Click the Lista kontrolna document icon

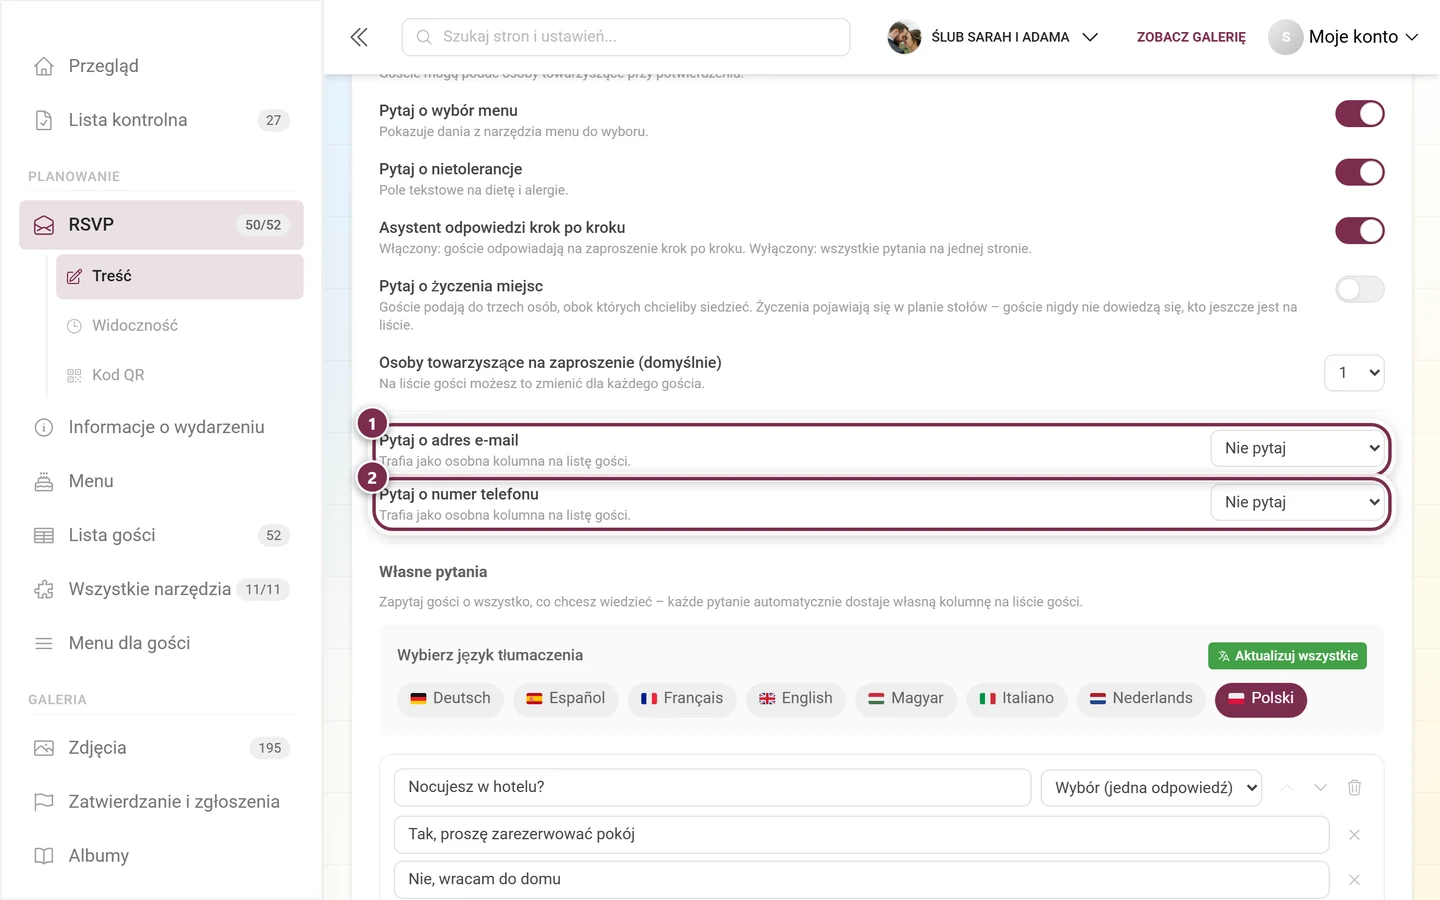(44, 120)
